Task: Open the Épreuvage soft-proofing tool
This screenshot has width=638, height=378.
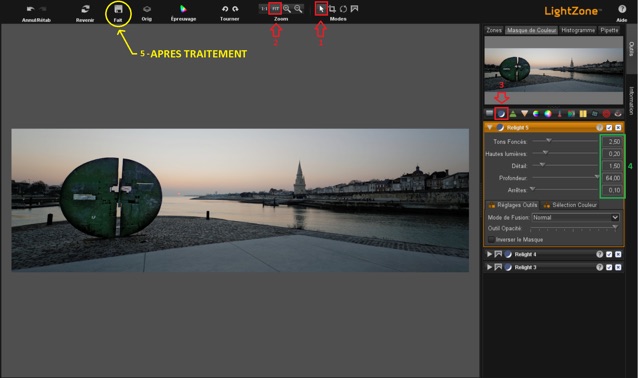Action: [x=183, y=9]
